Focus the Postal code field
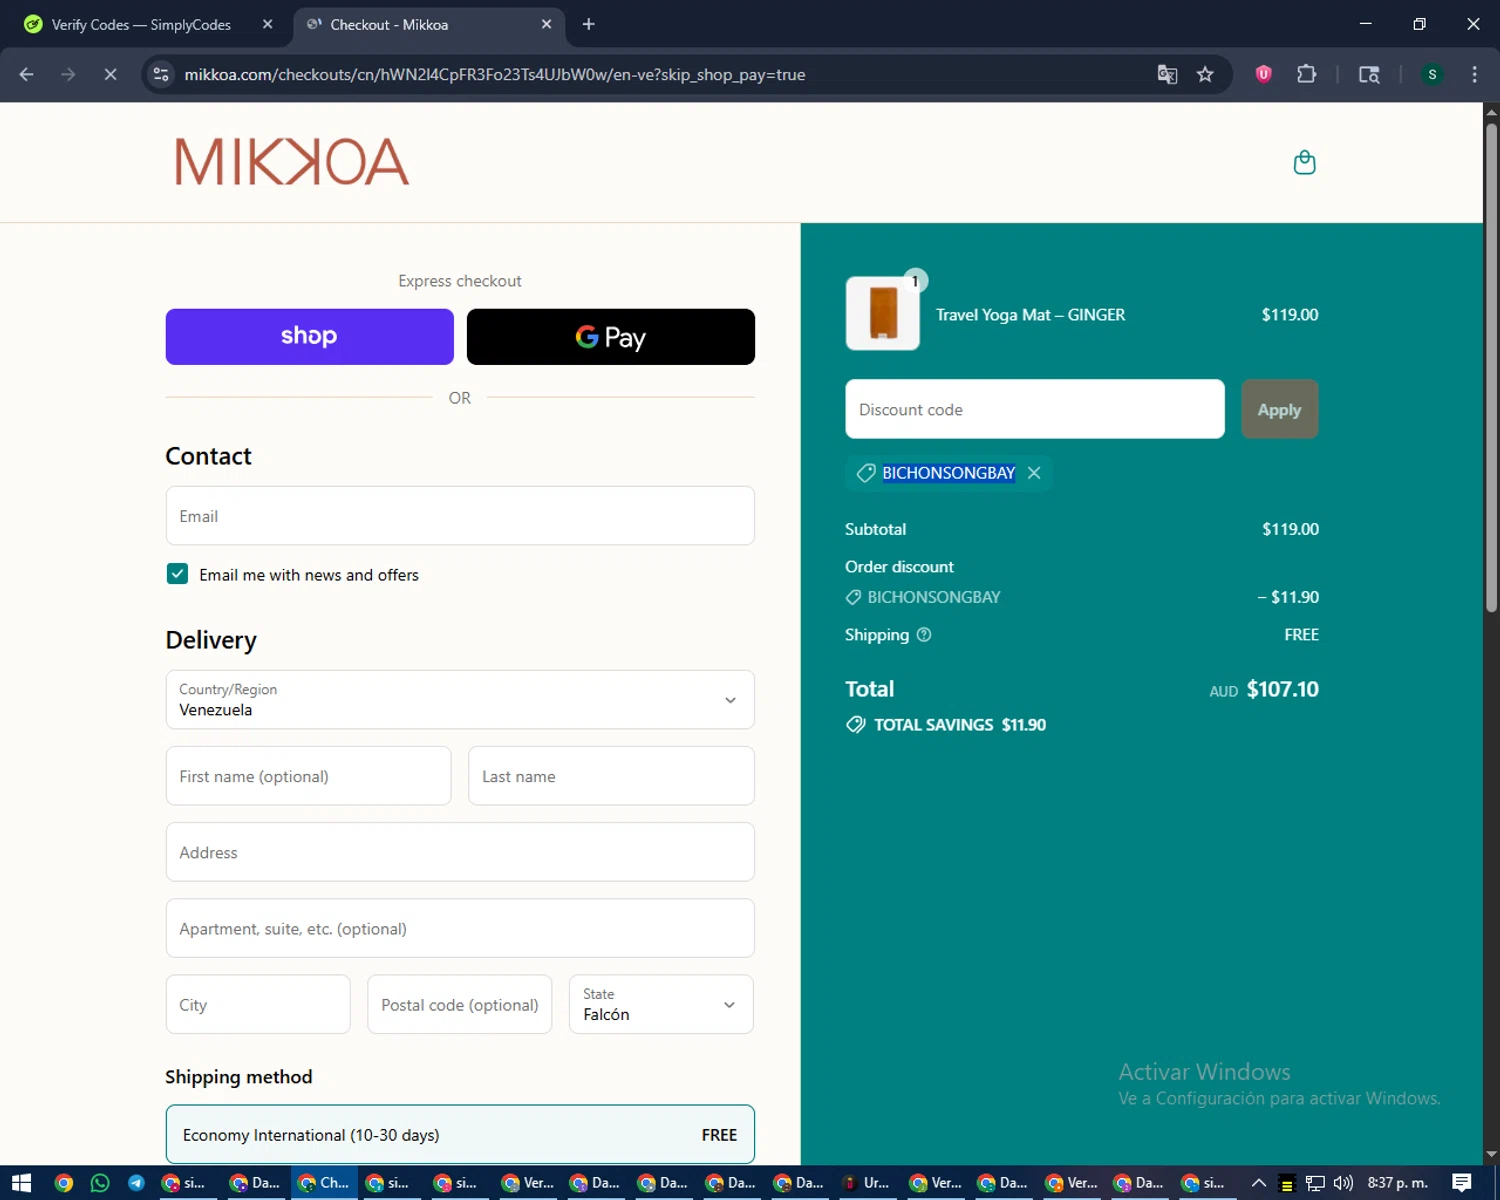This screenshot has width=1500, height=1200. coord(460,1004)
